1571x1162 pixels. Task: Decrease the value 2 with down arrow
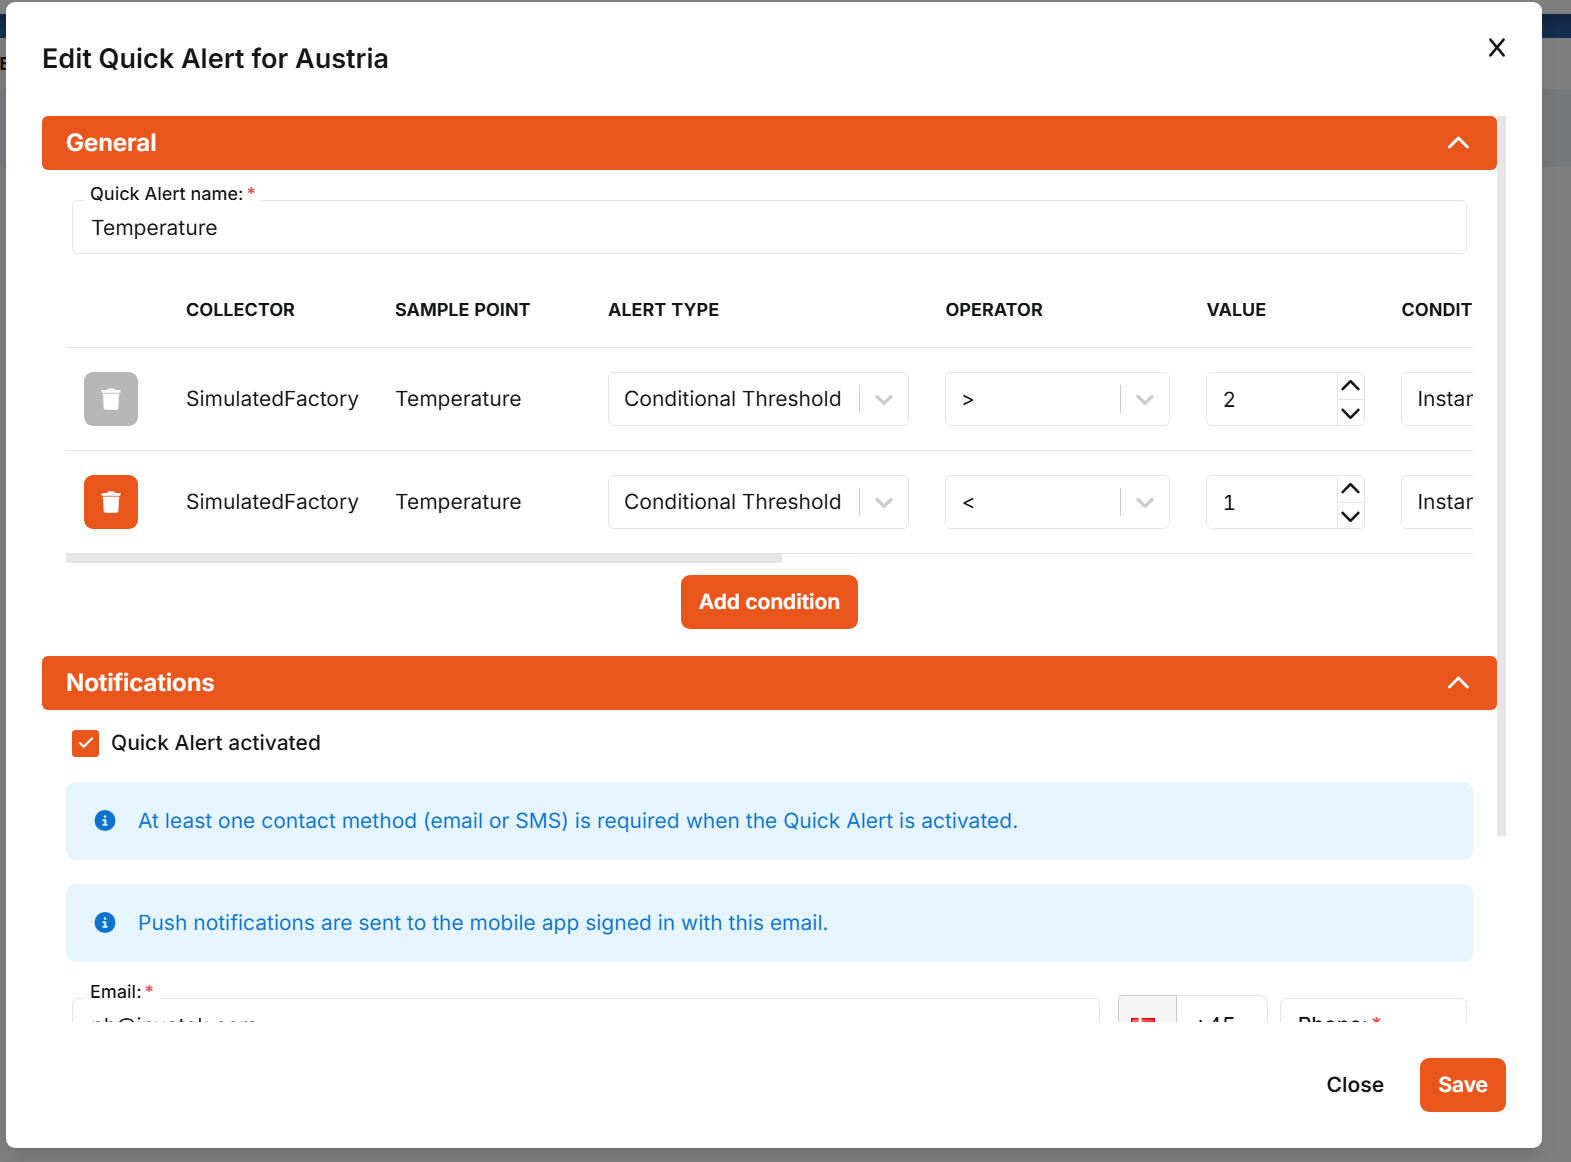1350,413
